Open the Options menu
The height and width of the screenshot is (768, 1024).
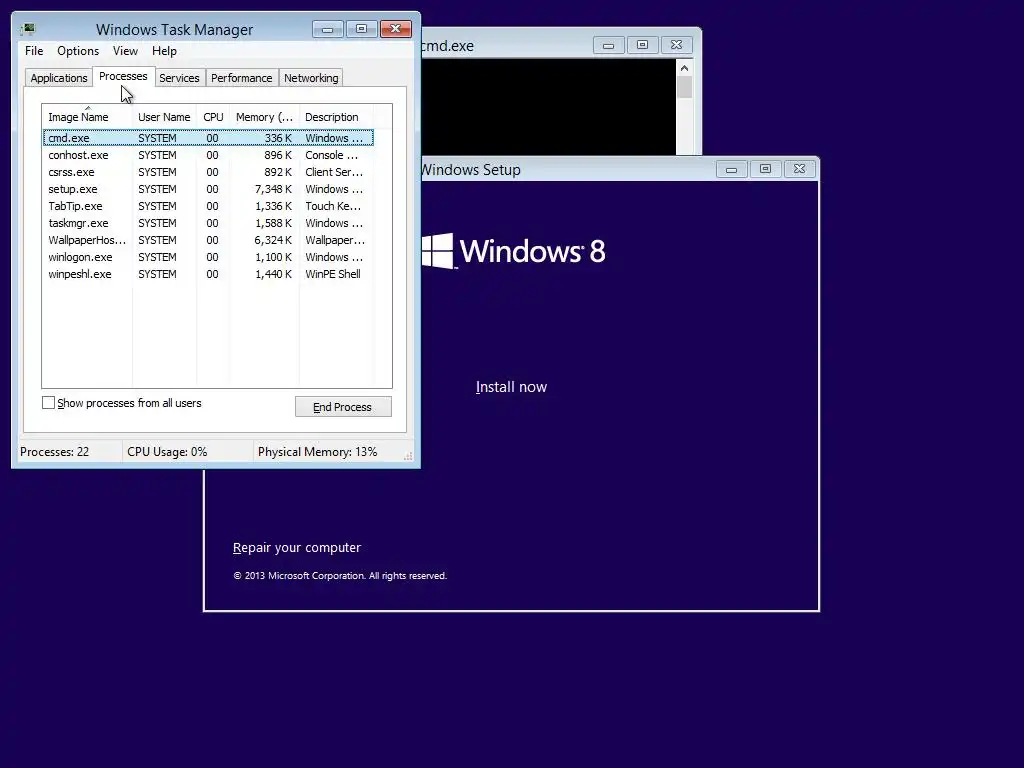click(x=78, y=51)
